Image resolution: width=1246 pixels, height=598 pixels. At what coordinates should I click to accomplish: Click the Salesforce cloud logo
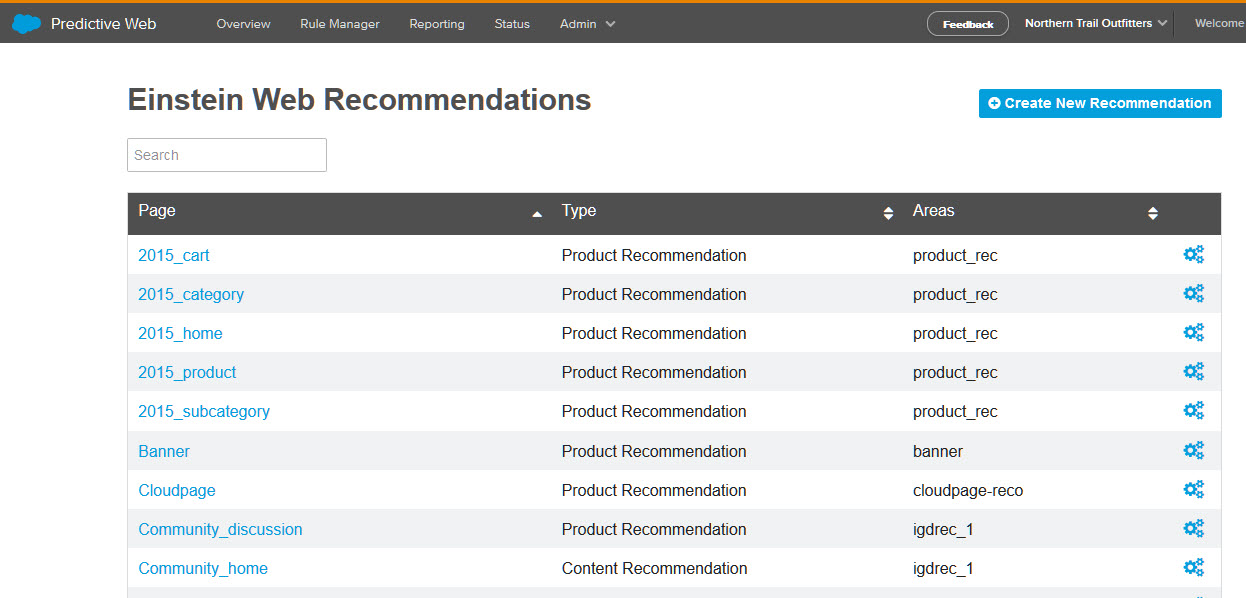point(27,23)
